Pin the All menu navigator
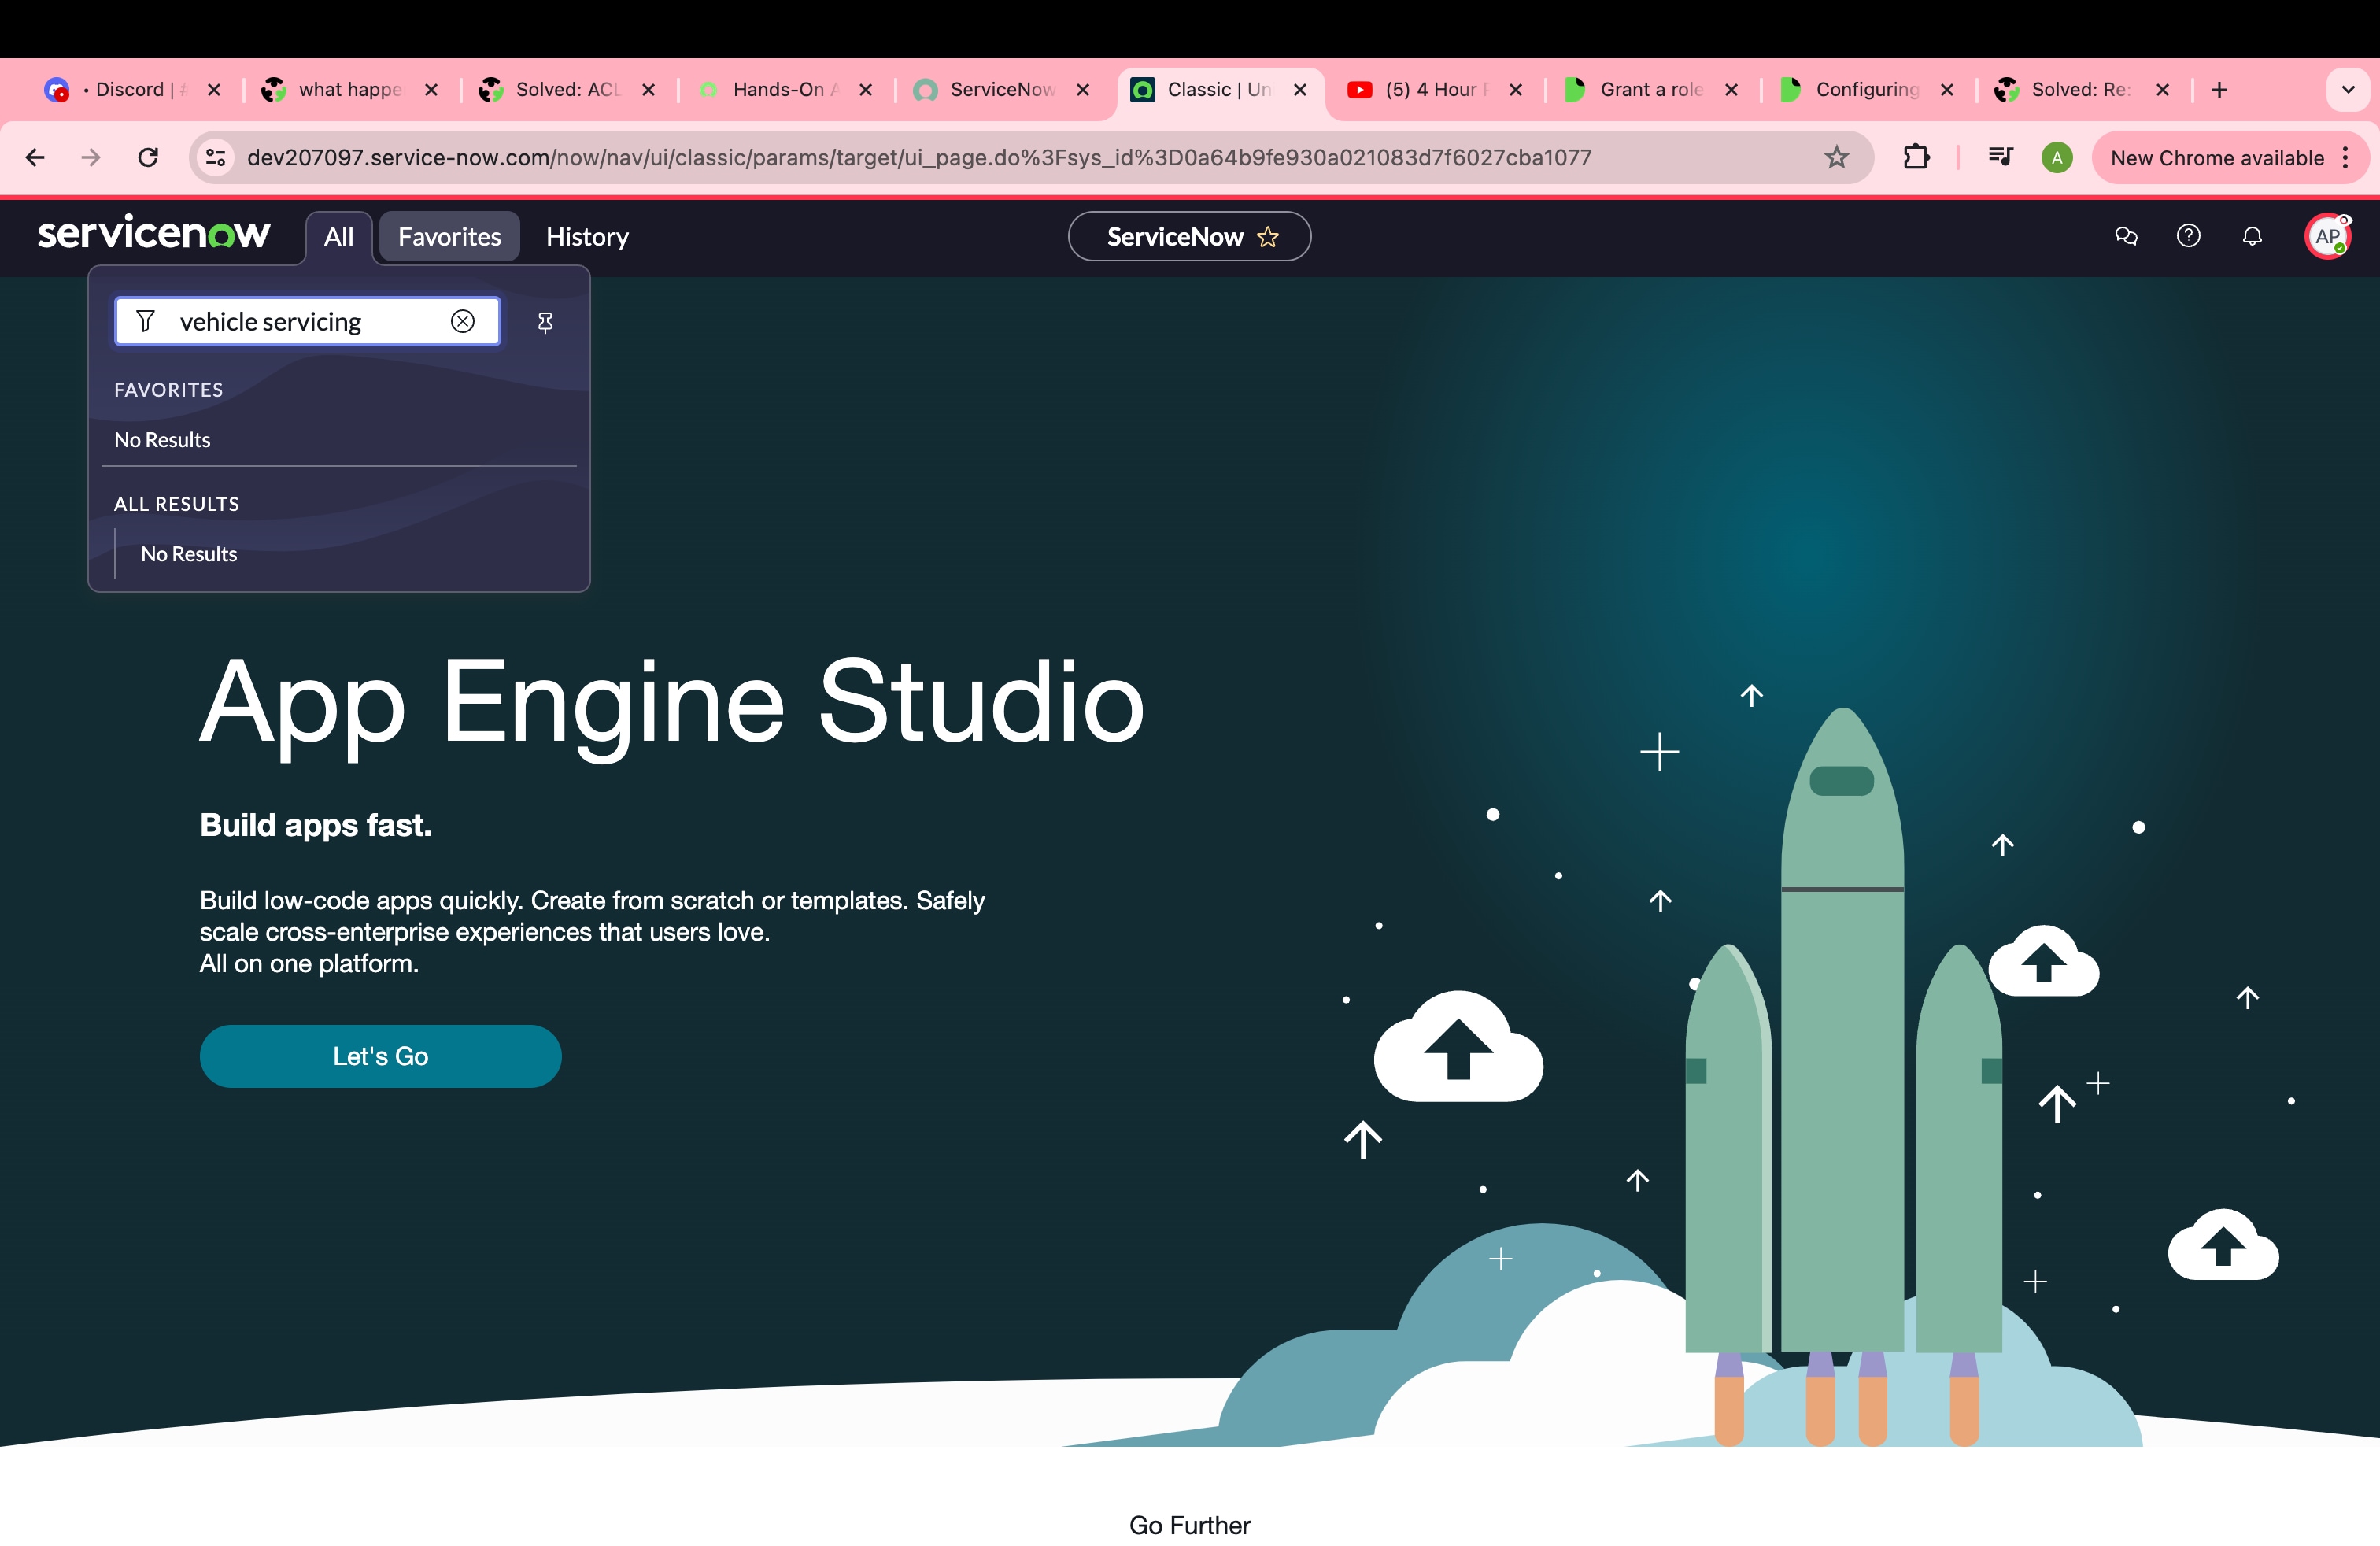The image size is (2380, 1546). point(545,322)
